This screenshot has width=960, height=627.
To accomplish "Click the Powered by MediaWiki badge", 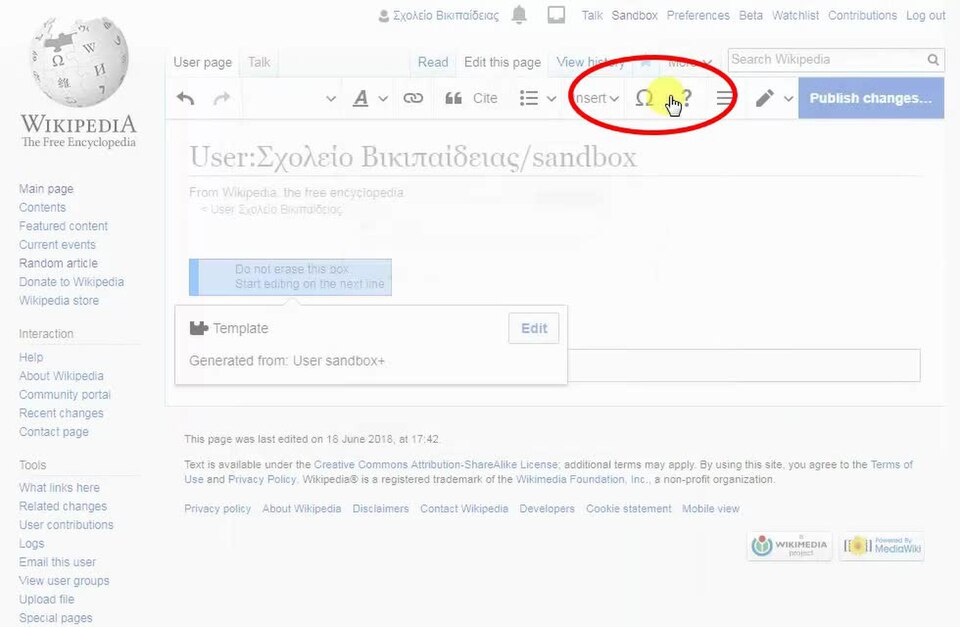I will (x=882, y=546).
